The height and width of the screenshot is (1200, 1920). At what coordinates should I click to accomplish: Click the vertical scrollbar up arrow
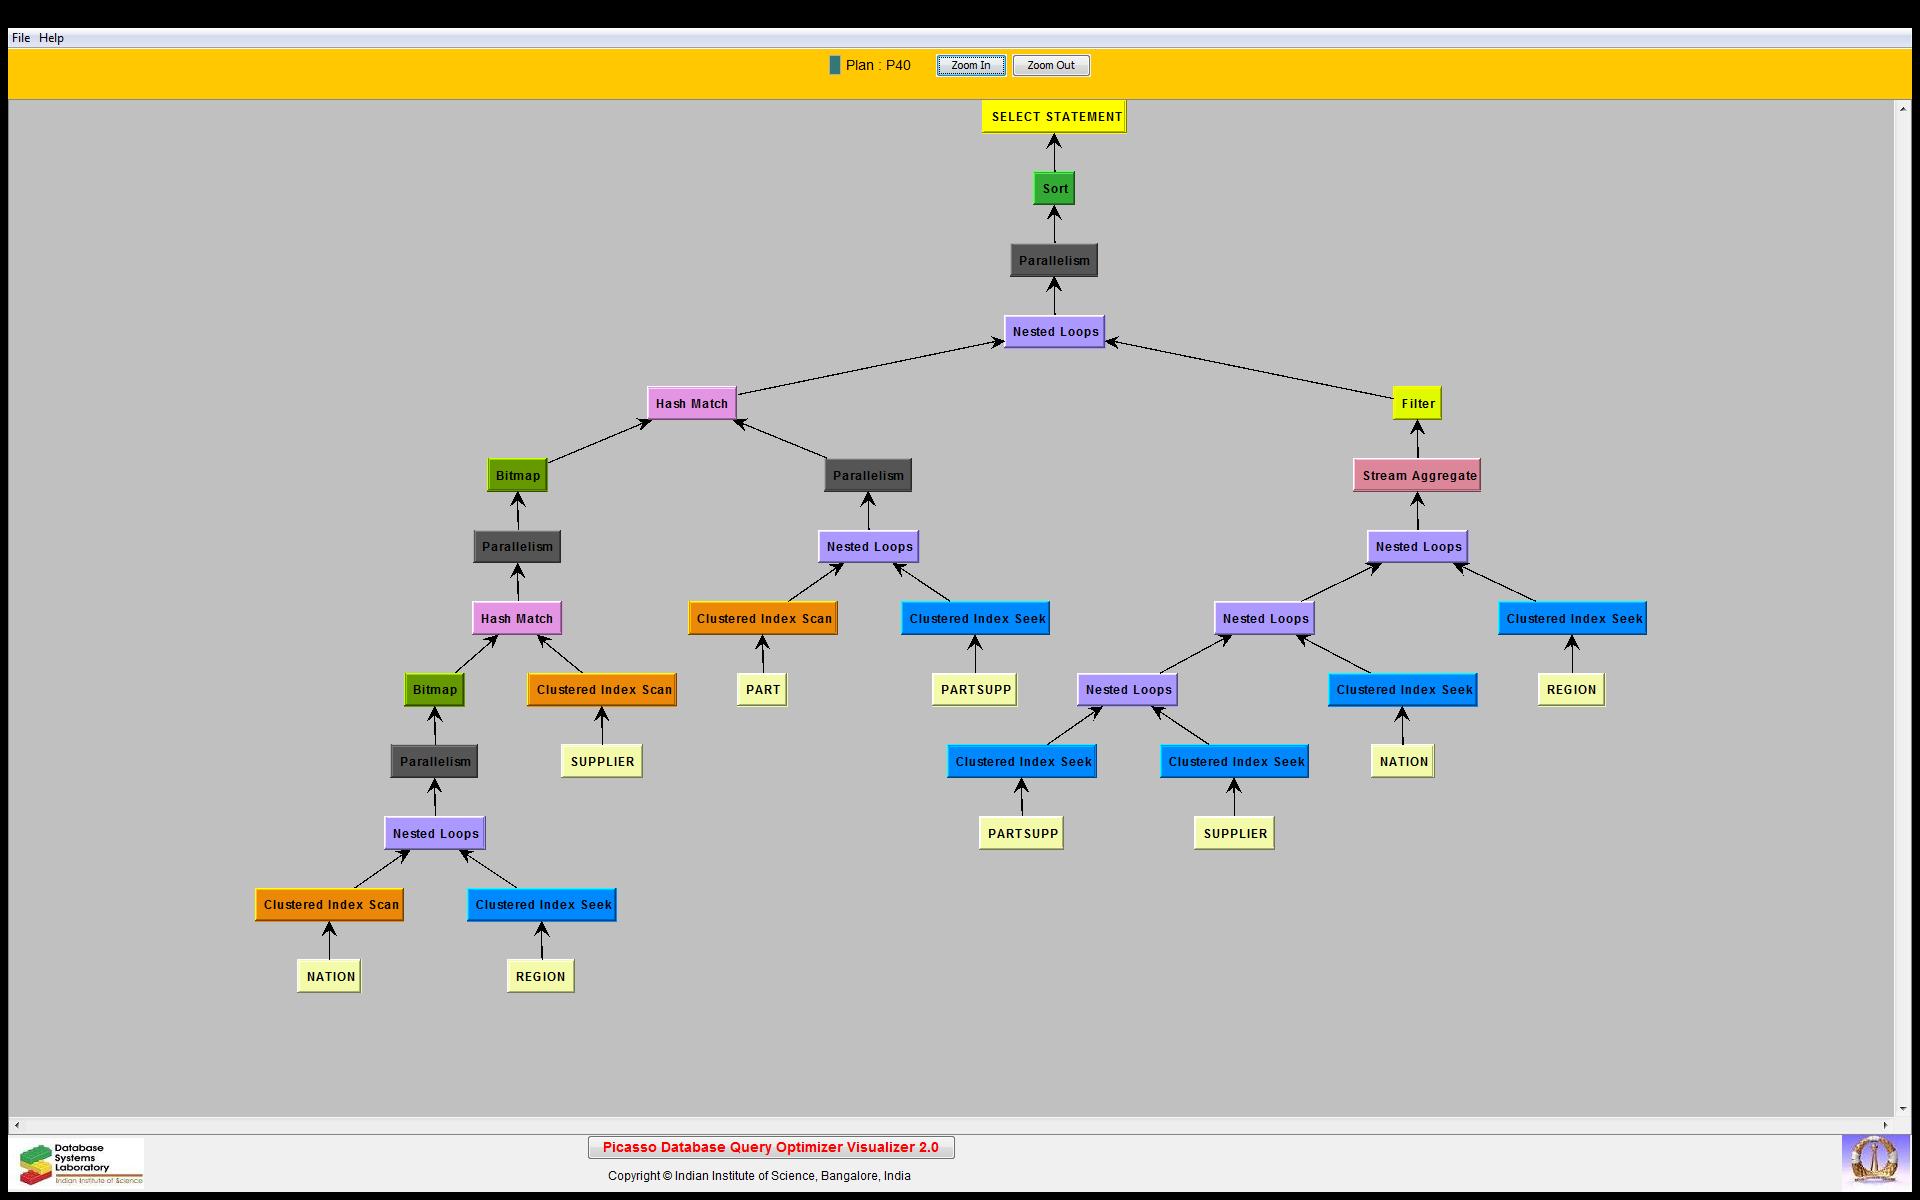pyautogui.click(x=1902, y=108)
